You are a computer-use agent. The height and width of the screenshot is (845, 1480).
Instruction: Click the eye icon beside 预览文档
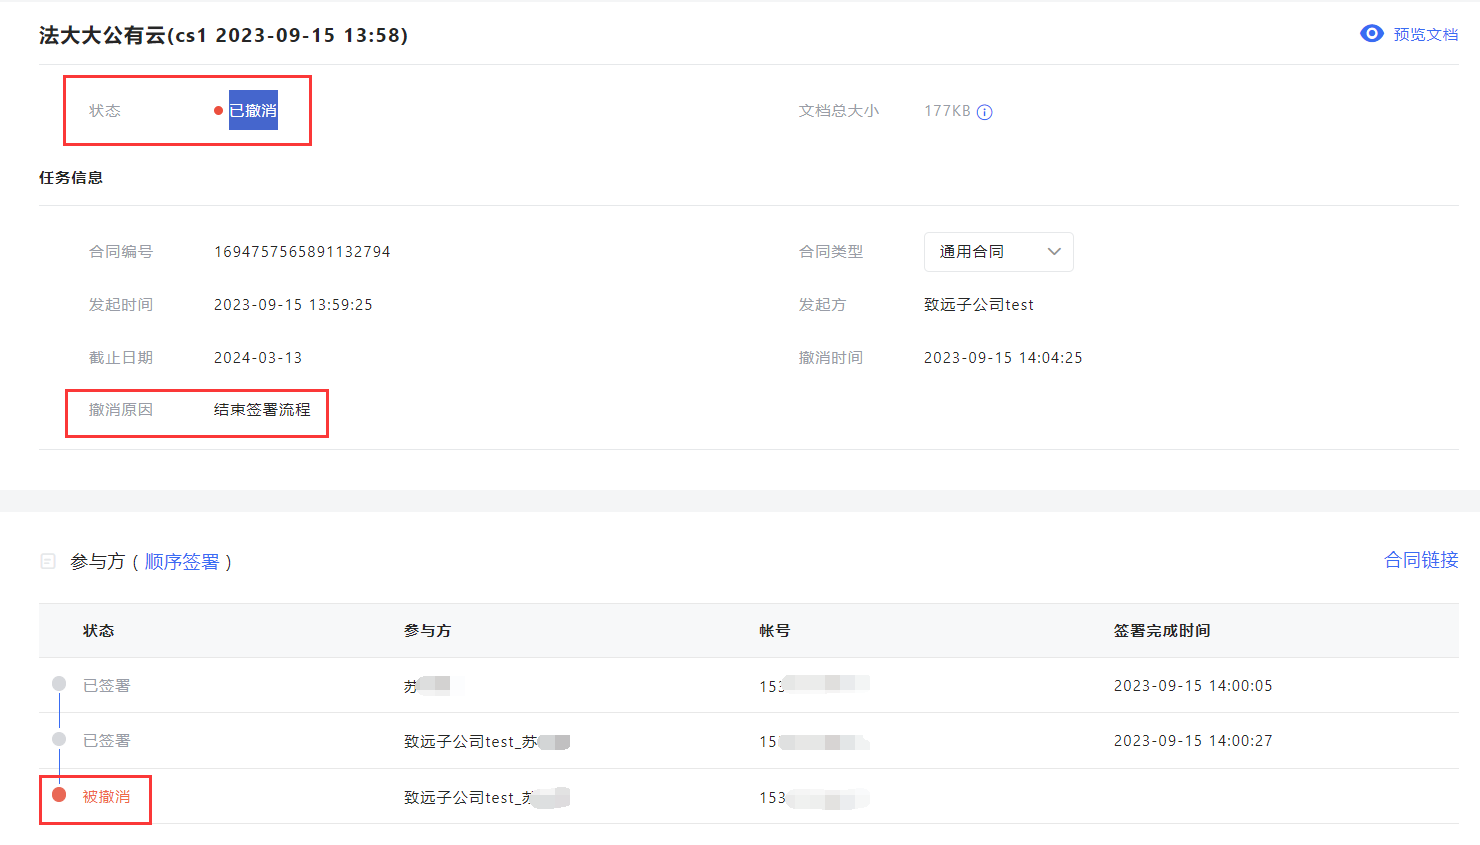click(1372, 34)
